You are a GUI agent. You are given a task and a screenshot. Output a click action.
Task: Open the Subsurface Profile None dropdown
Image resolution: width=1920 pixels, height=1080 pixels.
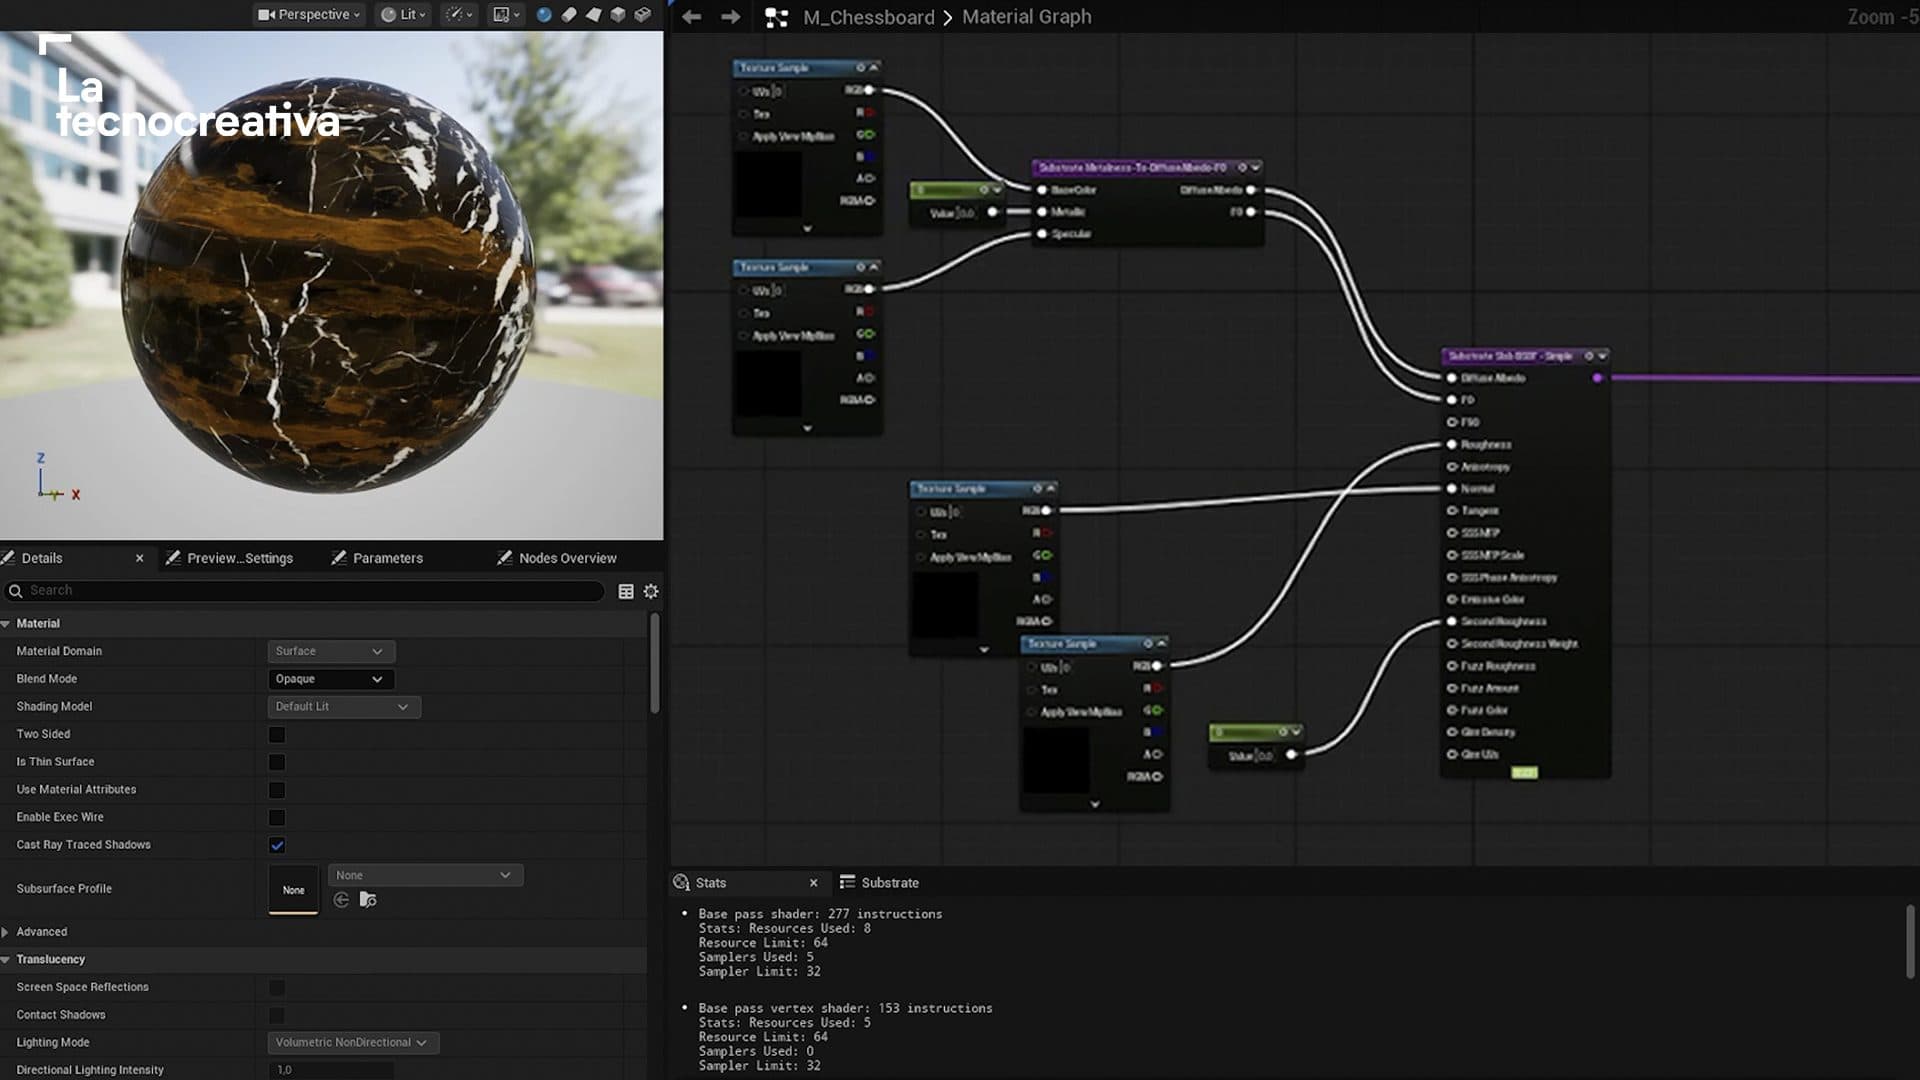(x=425, y=875)
